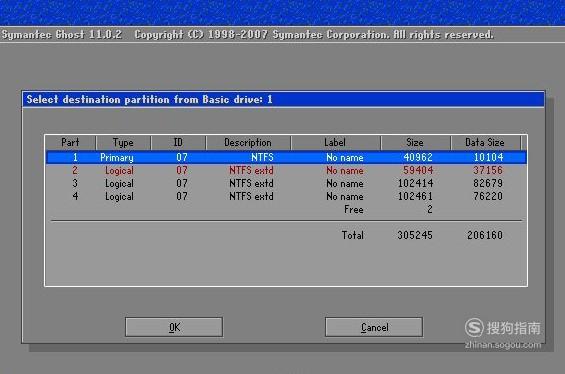
Task: Click data size value 76220
Action: (488, 196)
